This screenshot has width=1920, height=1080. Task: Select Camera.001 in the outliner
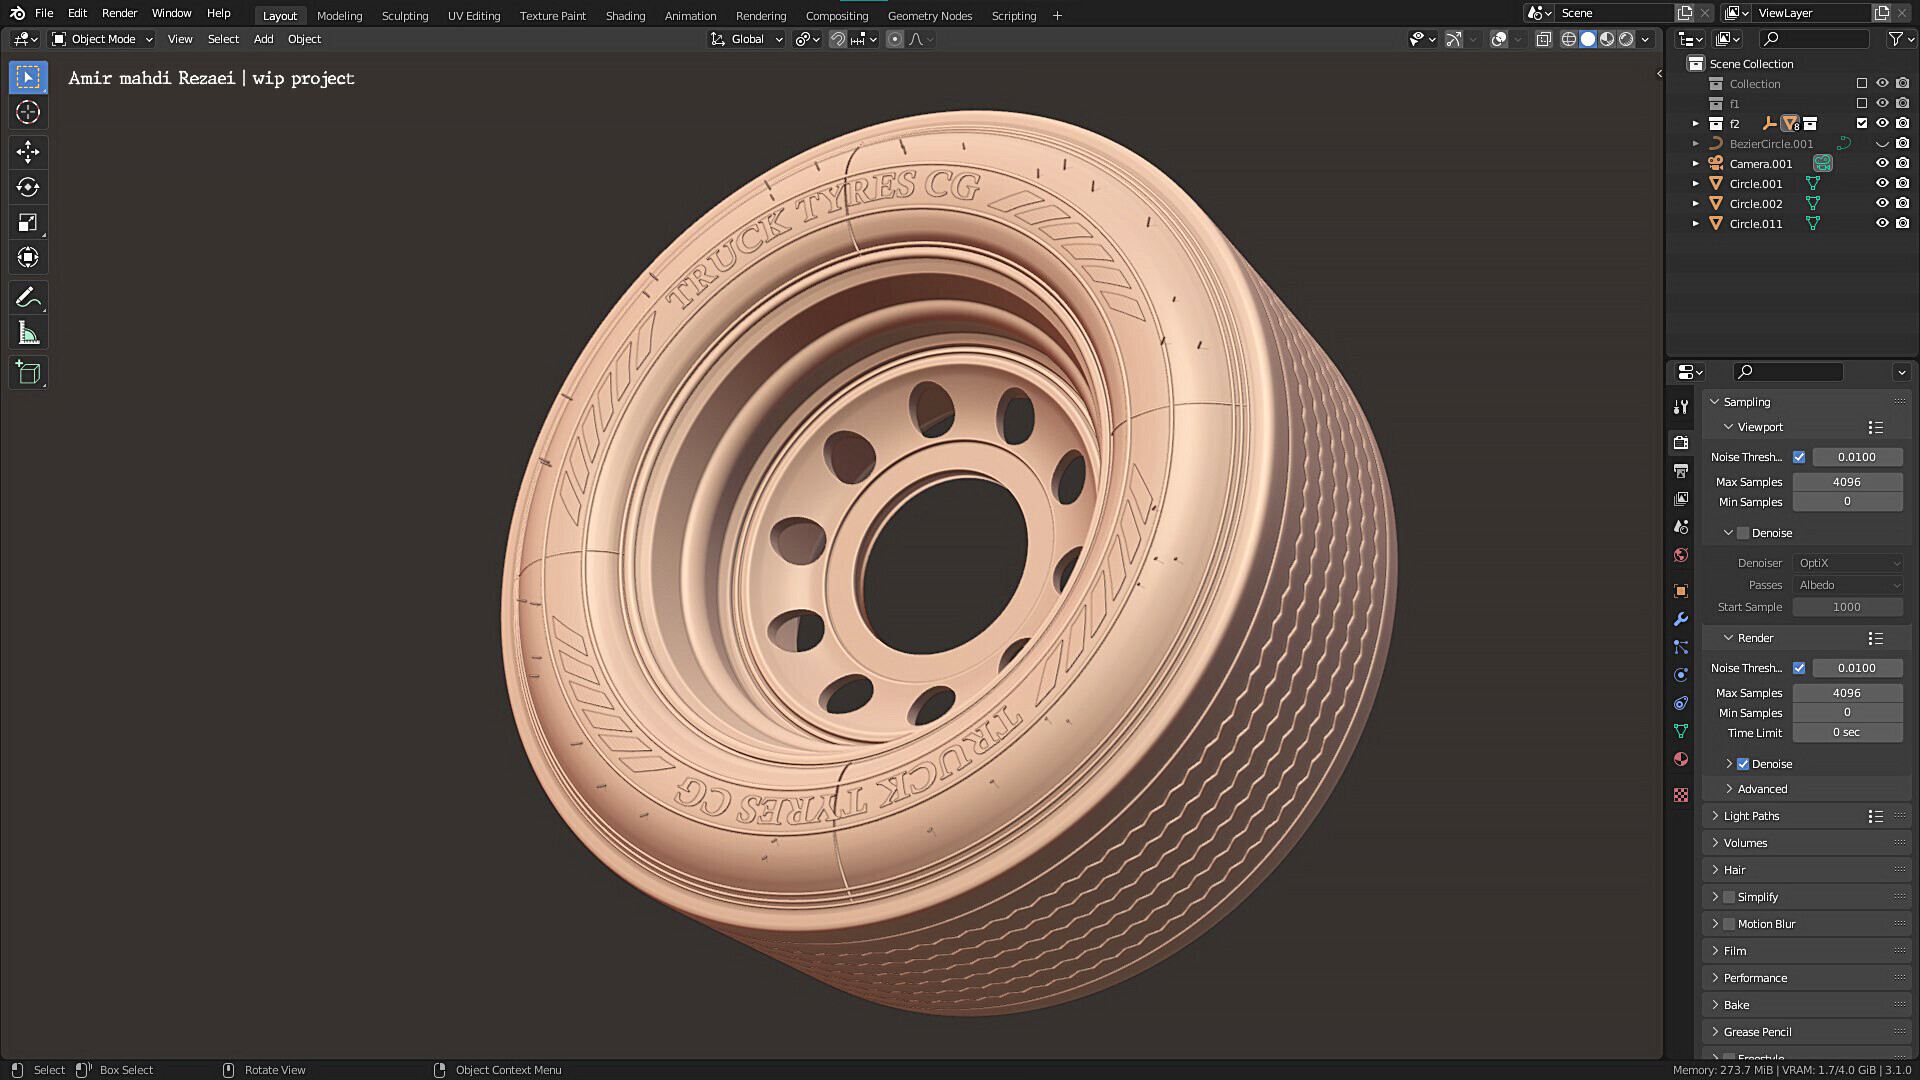[1762, 163]
